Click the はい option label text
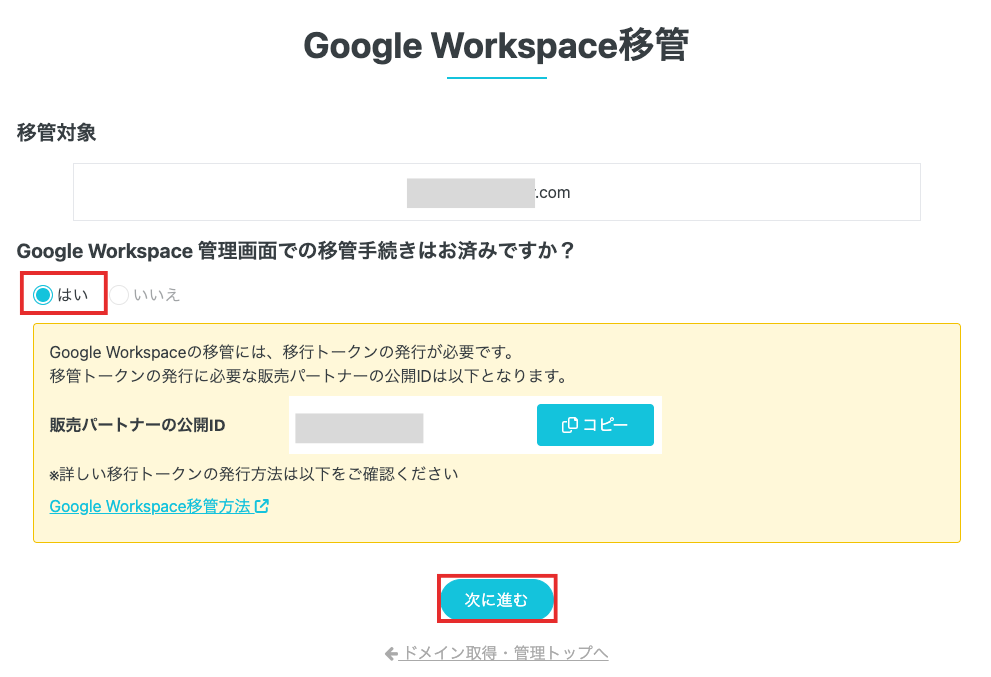 (x=73, y=295)
